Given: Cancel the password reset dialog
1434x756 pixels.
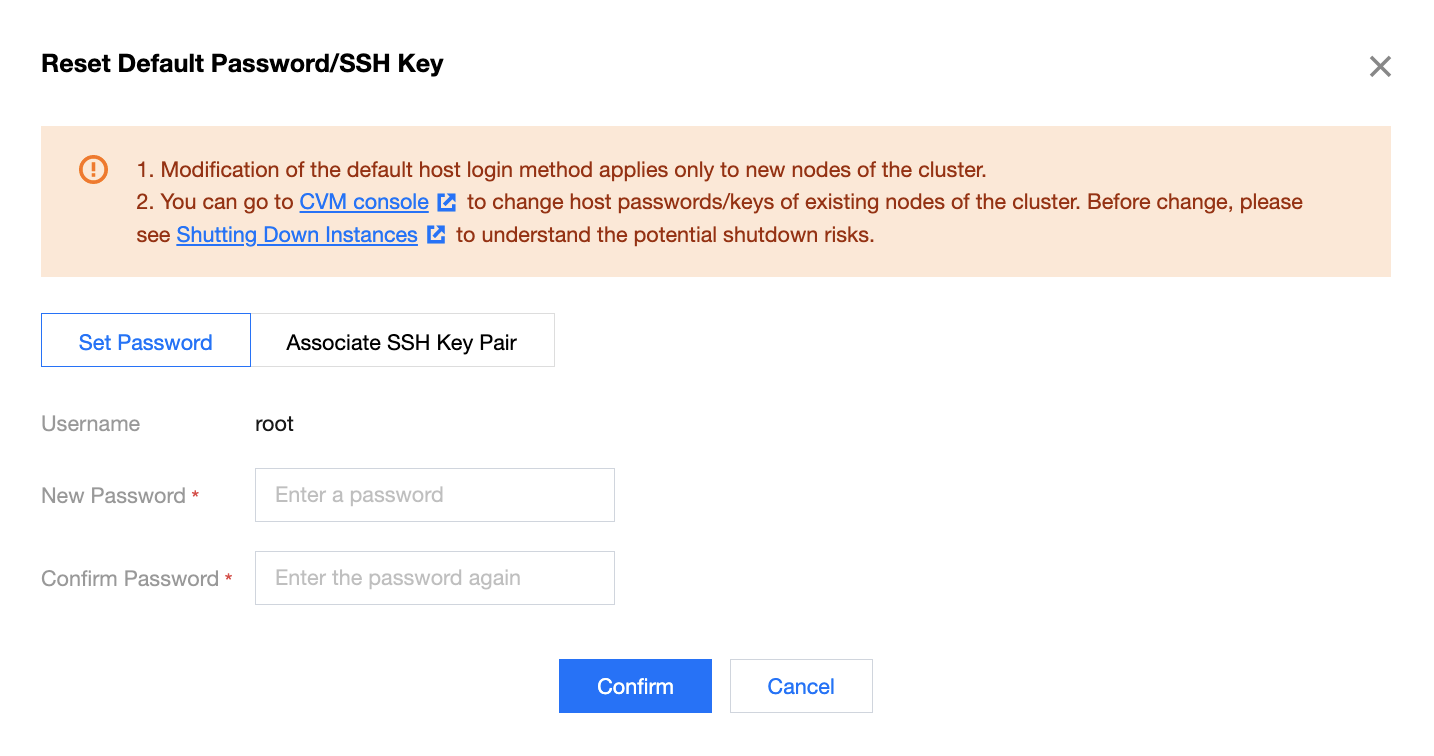Looking at the screenshot, I should [x=801, y=686].
